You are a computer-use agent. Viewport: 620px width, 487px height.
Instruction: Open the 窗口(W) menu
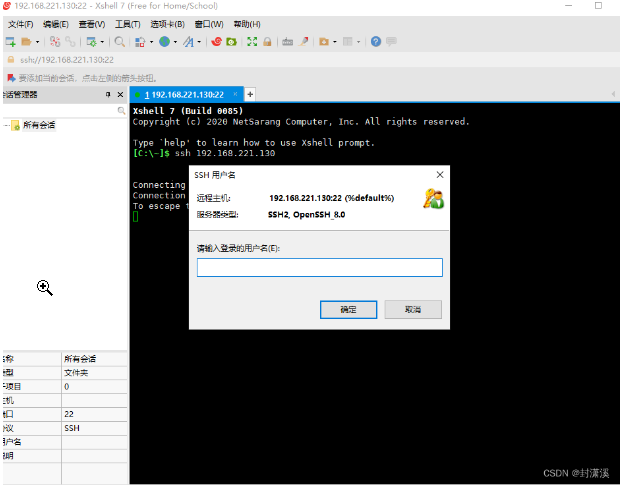[209, 24]
